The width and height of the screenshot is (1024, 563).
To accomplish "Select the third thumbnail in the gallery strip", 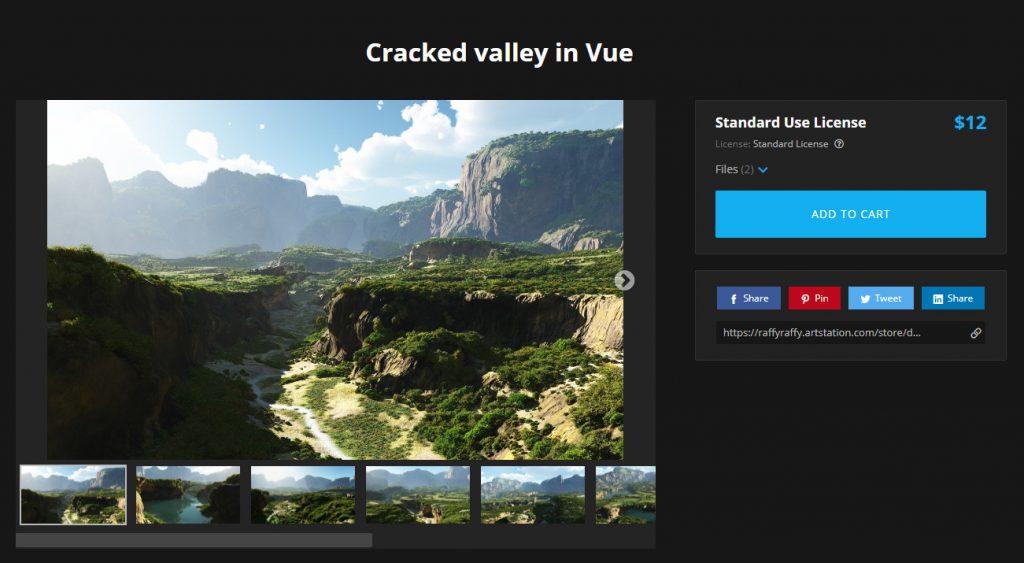I will (303, 495).
